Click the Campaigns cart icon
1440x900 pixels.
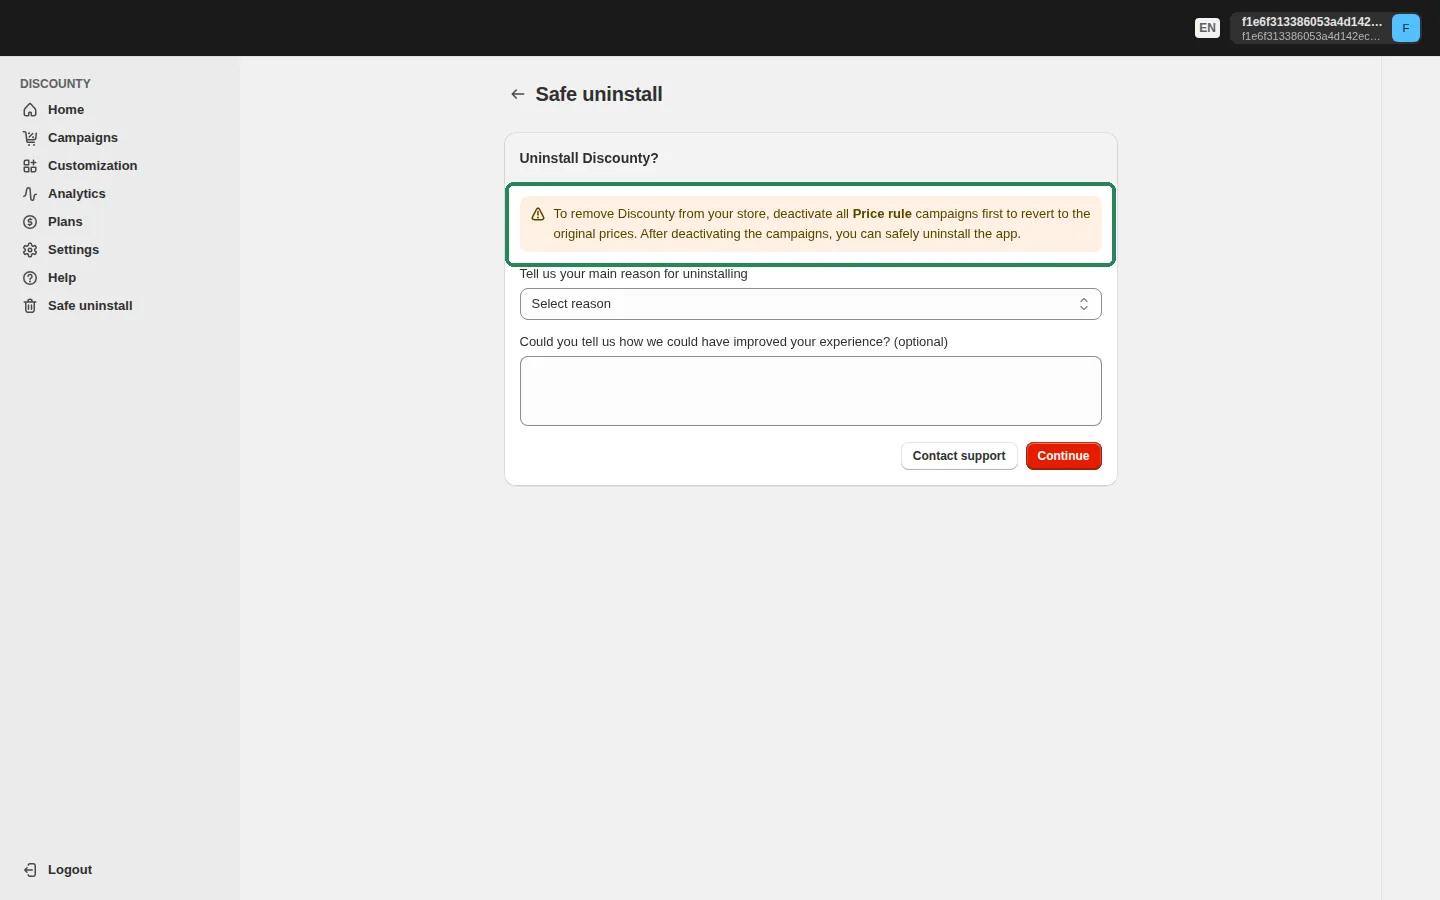(30, 138)
